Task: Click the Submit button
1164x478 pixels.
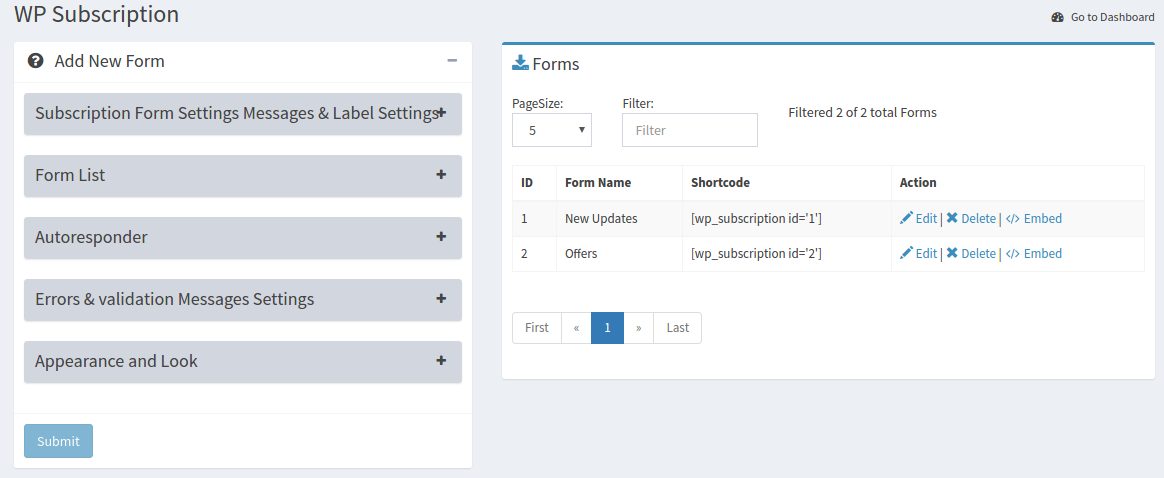Action: 58,441
